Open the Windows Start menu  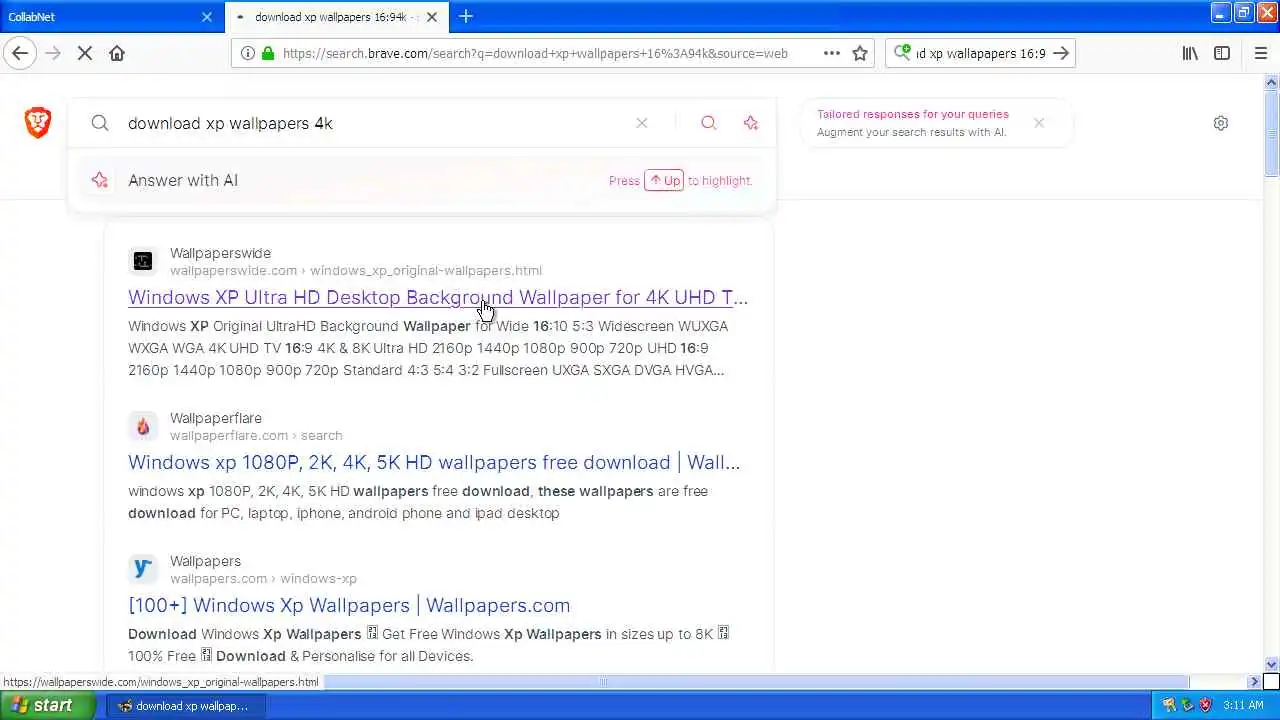pyautogui.click(x=48, y=705)
